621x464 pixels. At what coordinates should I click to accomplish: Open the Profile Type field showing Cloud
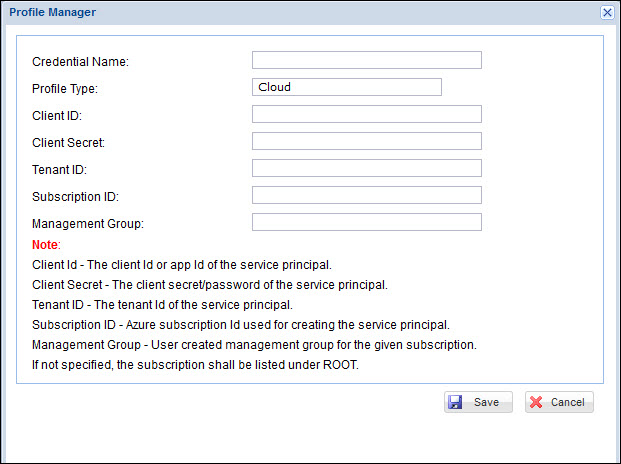point(346,87)
